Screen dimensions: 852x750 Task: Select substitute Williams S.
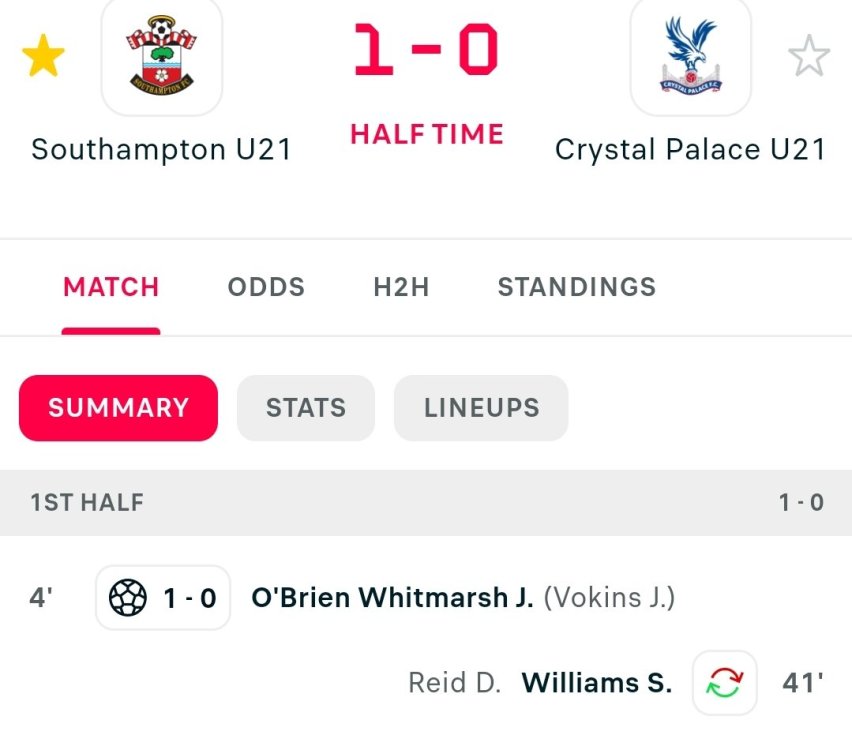click(597, 684)
